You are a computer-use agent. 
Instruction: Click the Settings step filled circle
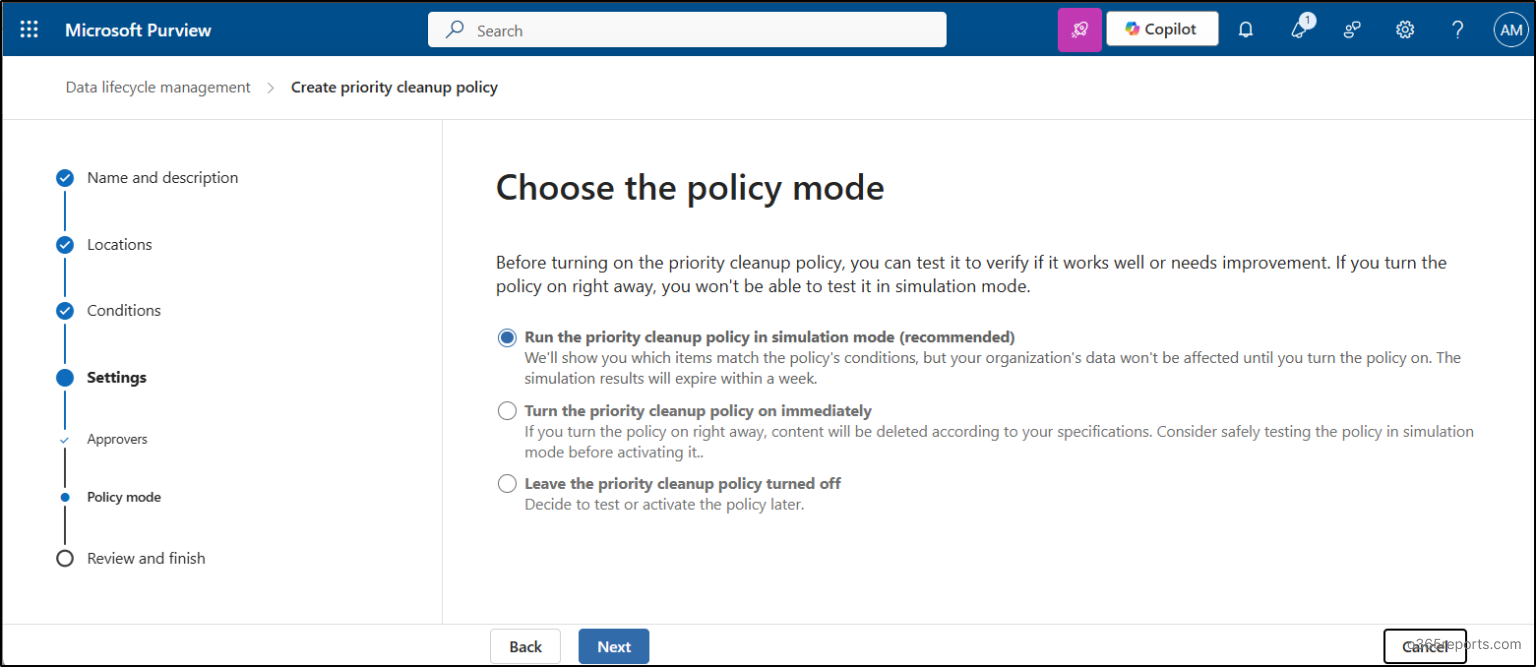point(65,378)
